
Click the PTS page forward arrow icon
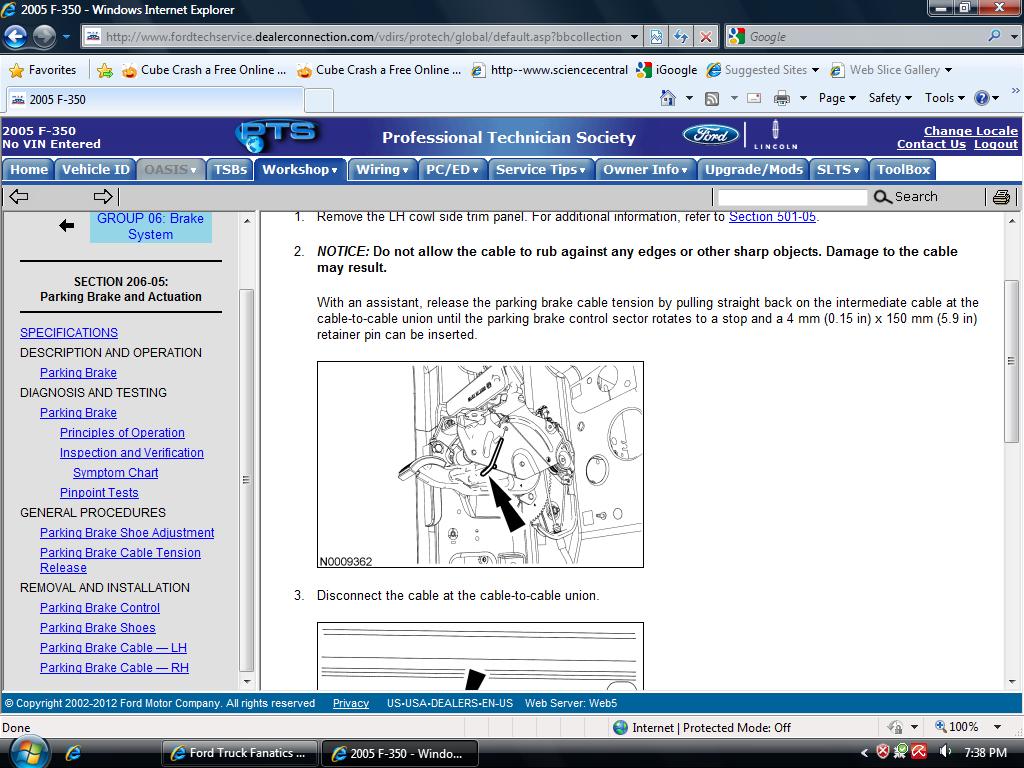pos(103,196)
